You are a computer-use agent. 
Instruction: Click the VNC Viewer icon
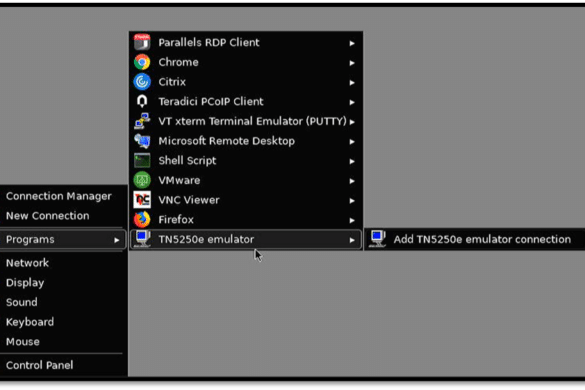[142, 200]
